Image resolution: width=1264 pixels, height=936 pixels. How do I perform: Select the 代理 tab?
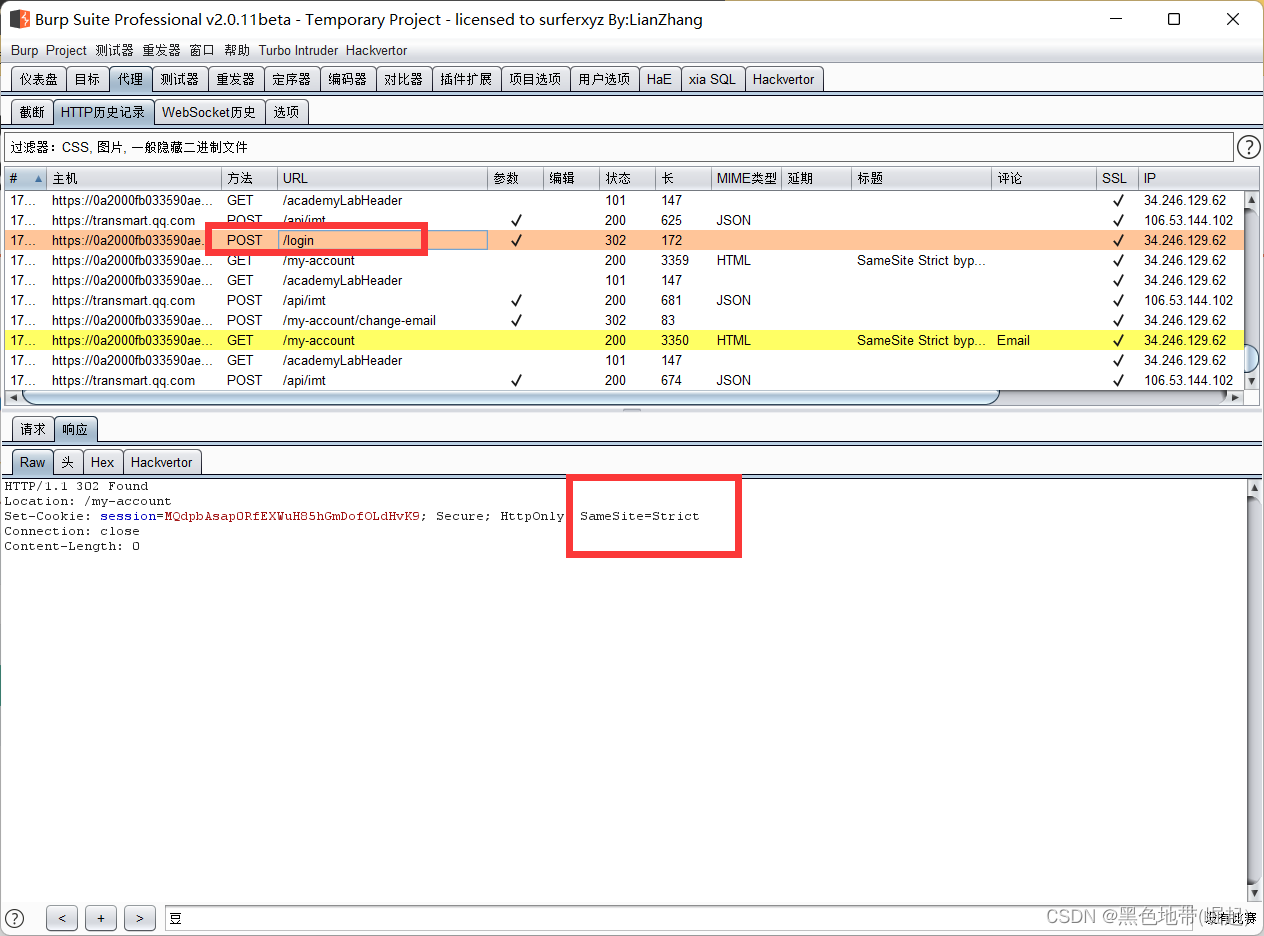click(130, 79)
